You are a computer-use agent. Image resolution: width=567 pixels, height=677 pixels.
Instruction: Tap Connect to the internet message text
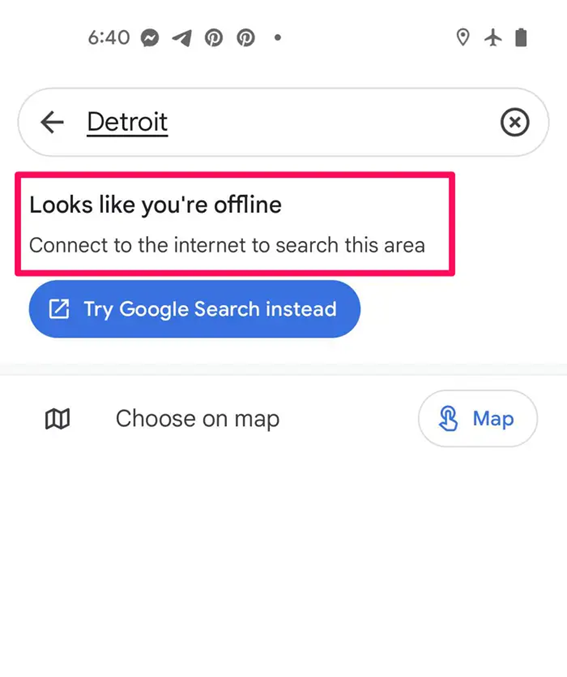pos(227,245)
